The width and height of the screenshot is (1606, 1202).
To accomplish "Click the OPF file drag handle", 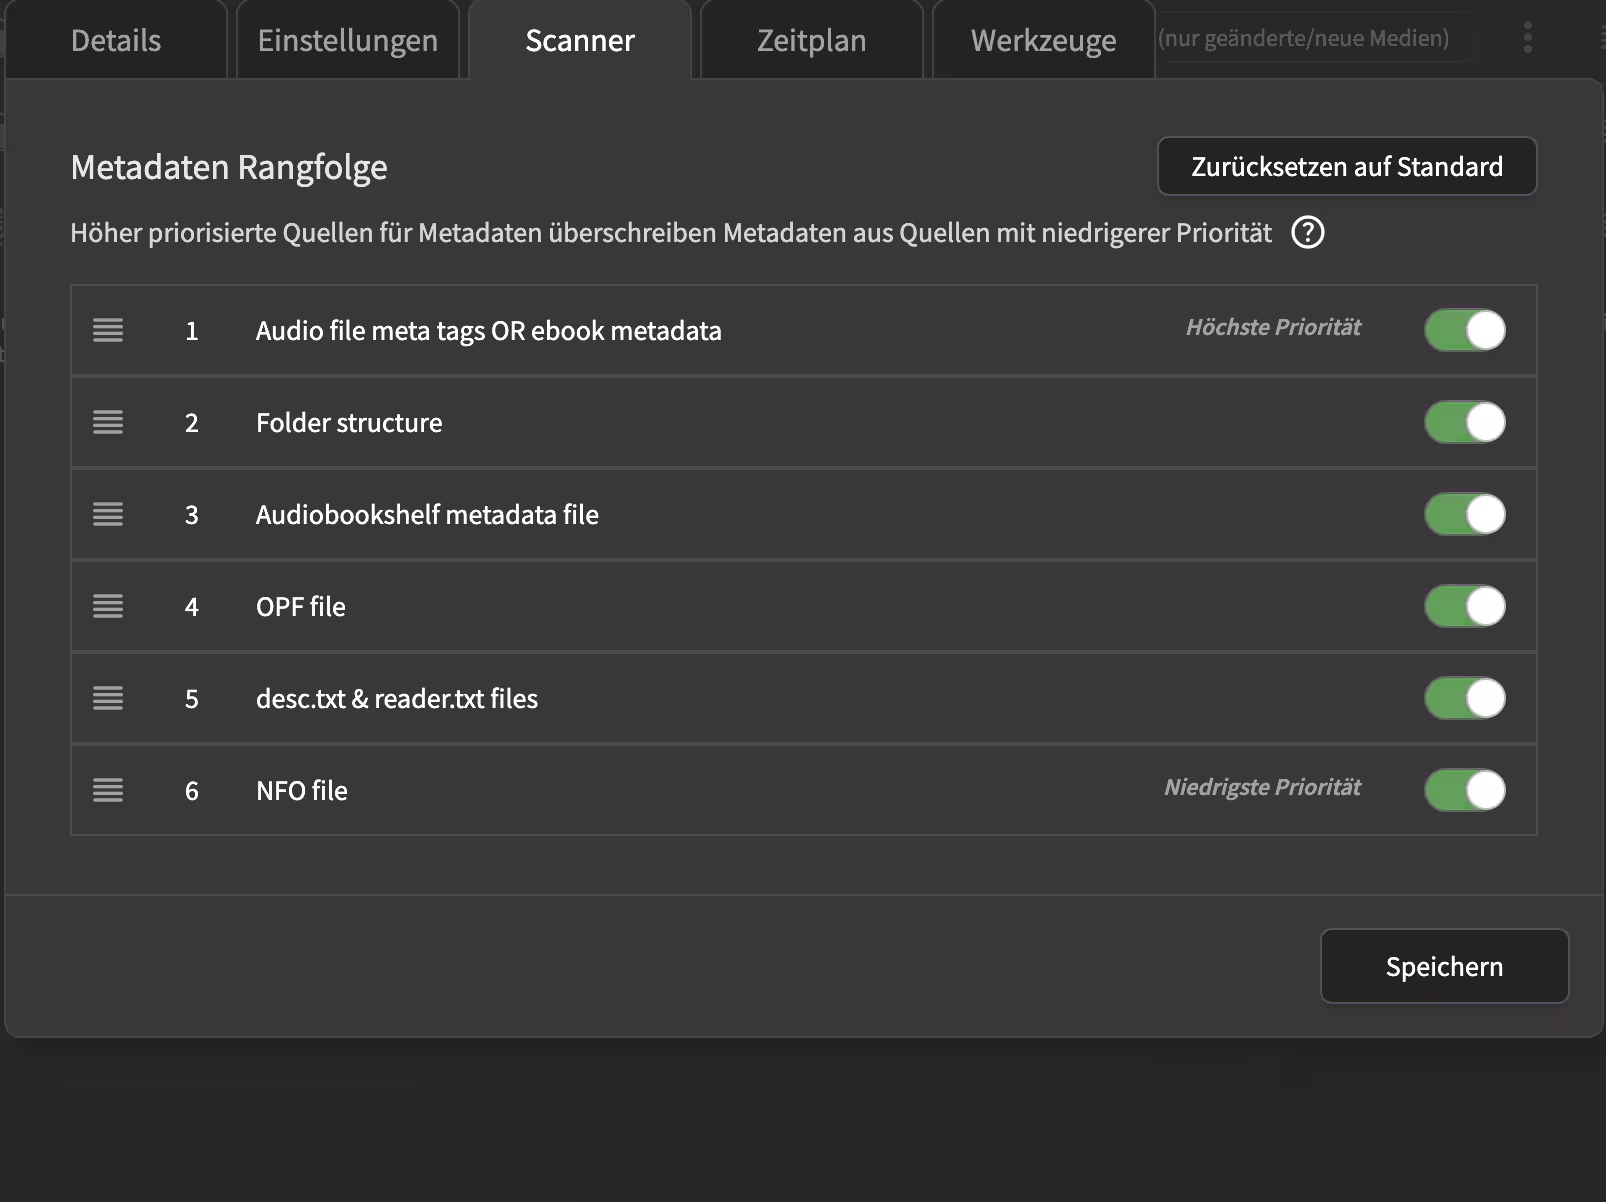I will 108,606.
